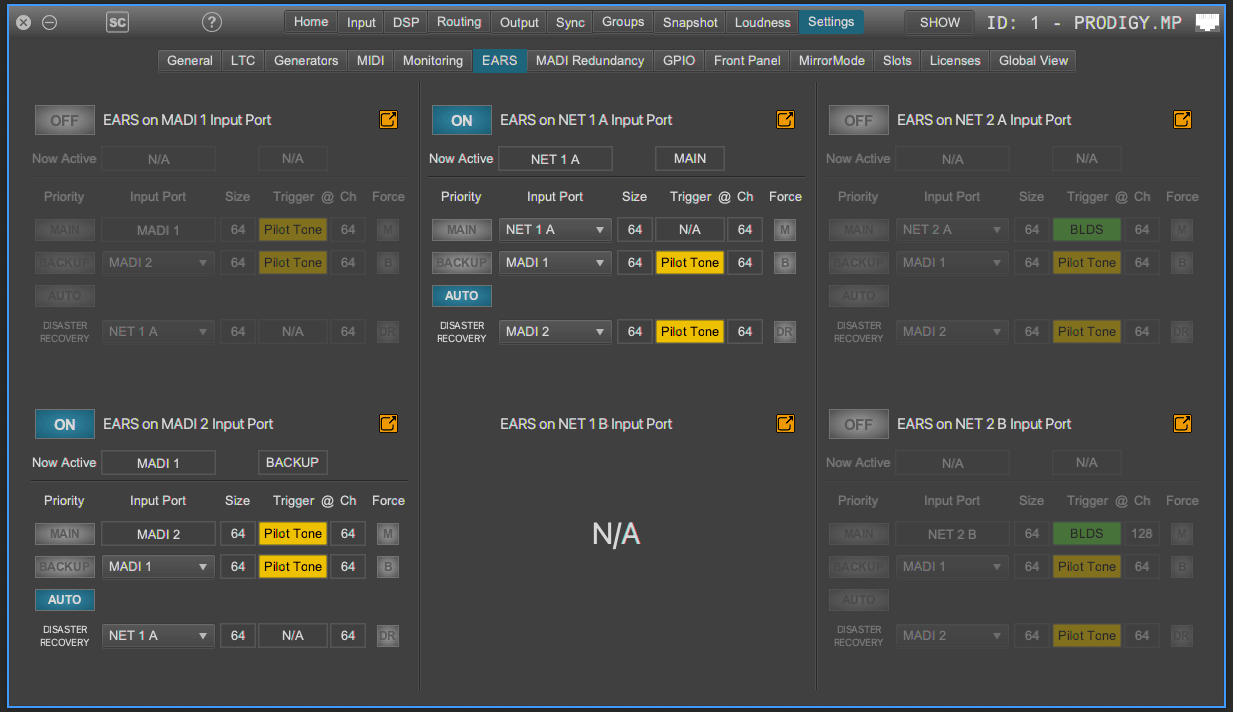Open the Loudness tab

click(762, 22)
